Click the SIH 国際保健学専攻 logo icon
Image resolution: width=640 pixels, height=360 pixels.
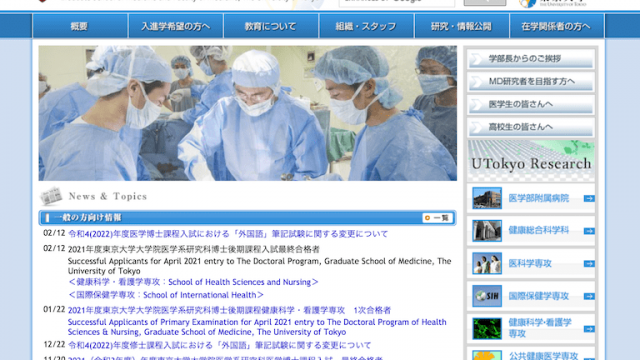487,296
